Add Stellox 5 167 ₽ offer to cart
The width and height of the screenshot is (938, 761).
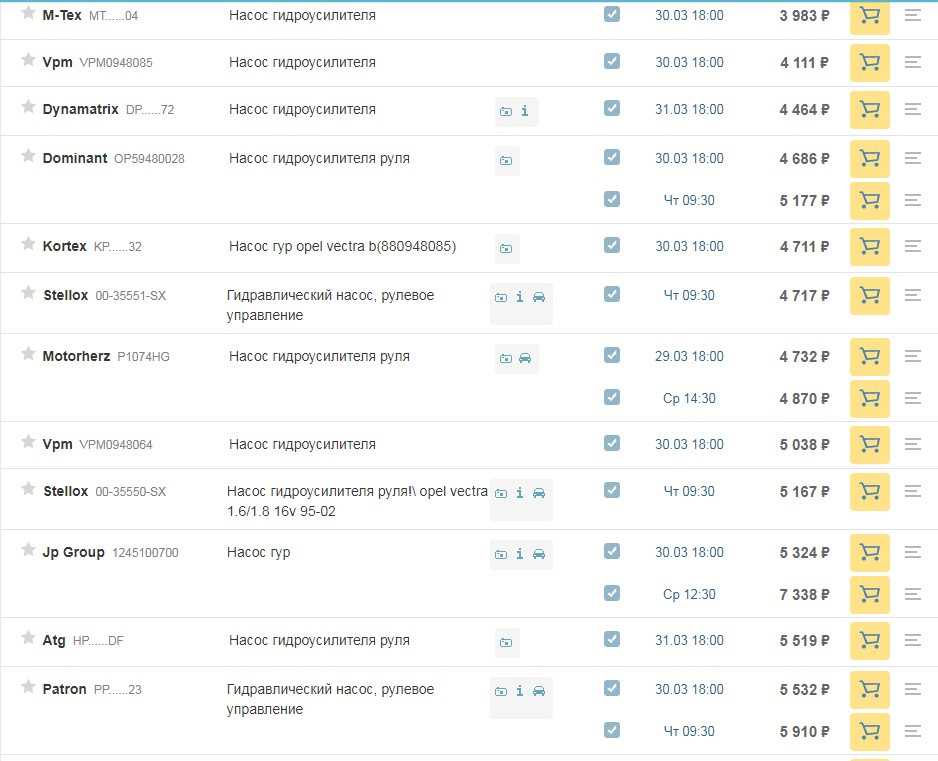(x=869, y=492)
